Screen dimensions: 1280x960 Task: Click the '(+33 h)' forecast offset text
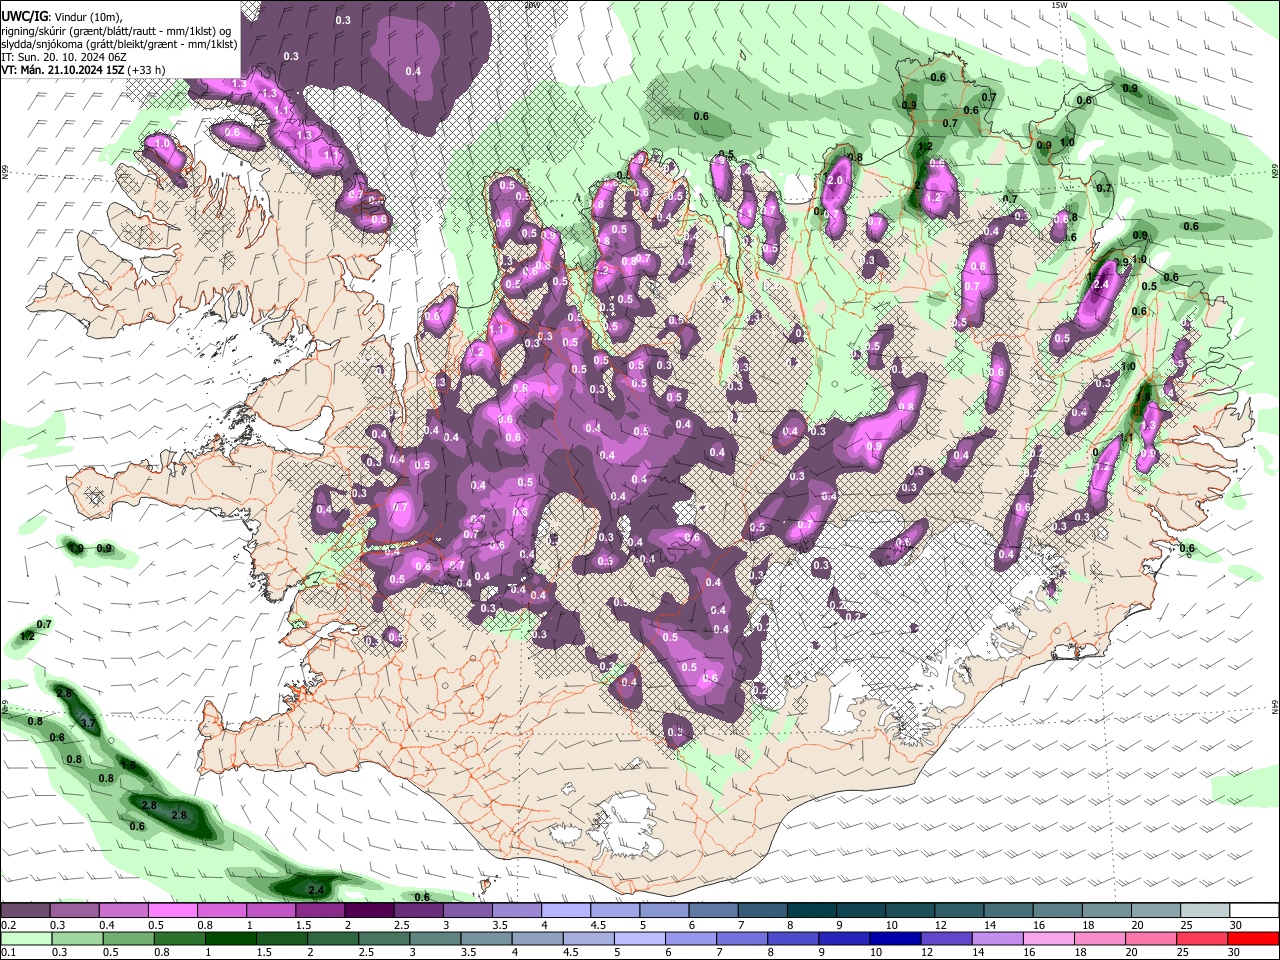(x=147, y=70)
